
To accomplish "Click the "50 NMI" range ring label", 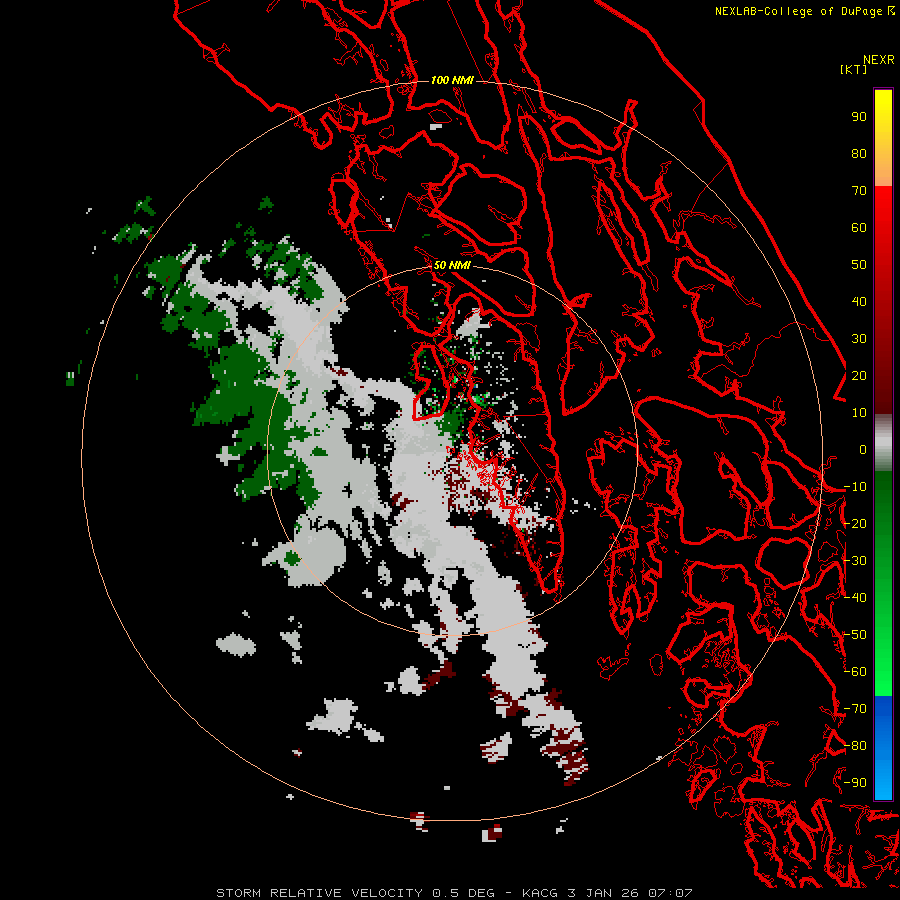I will [452, 265].
